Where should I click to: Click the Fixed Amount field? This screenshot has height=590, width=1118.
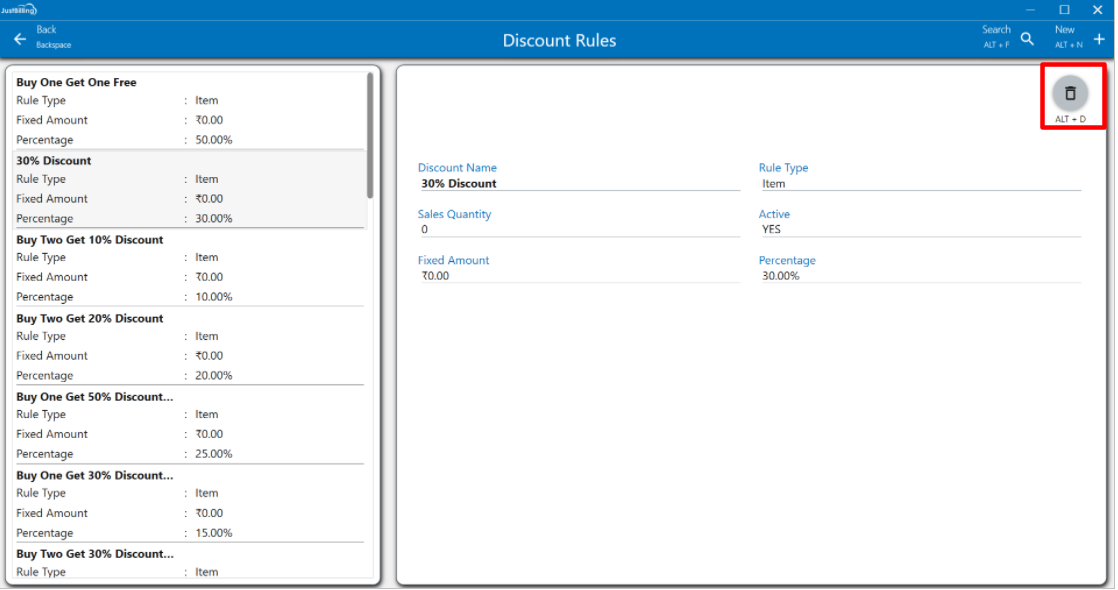click(x=578, y=276)
